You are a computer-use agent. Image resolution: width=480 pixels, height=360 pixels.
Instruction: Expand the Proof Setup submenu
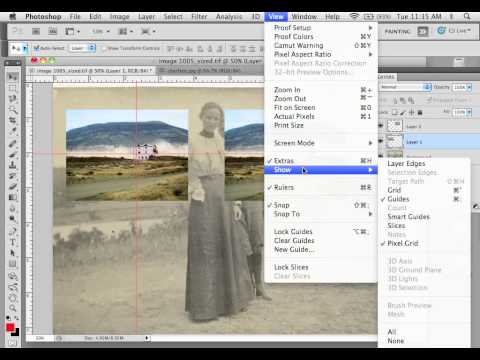point(321,28)
